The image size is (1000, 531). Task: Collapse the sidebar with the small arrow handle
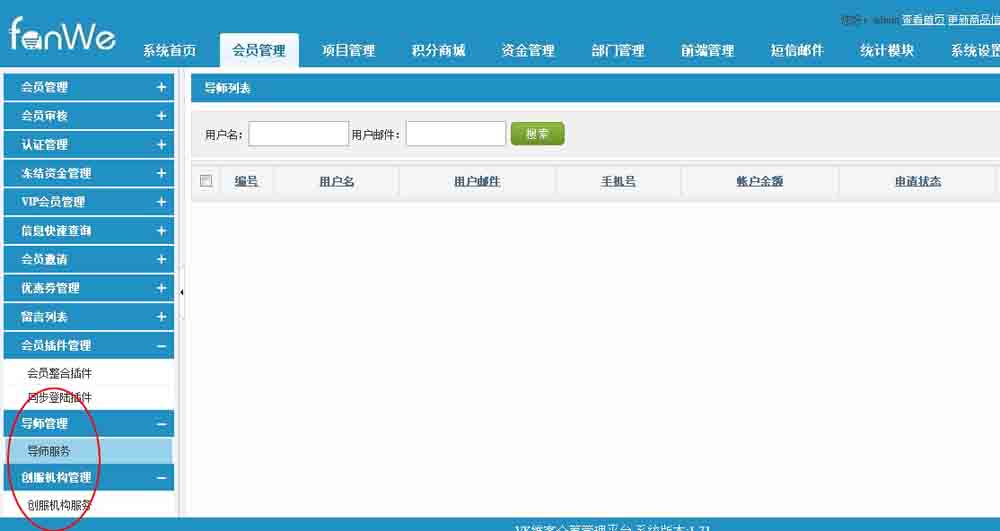(182, 291)
